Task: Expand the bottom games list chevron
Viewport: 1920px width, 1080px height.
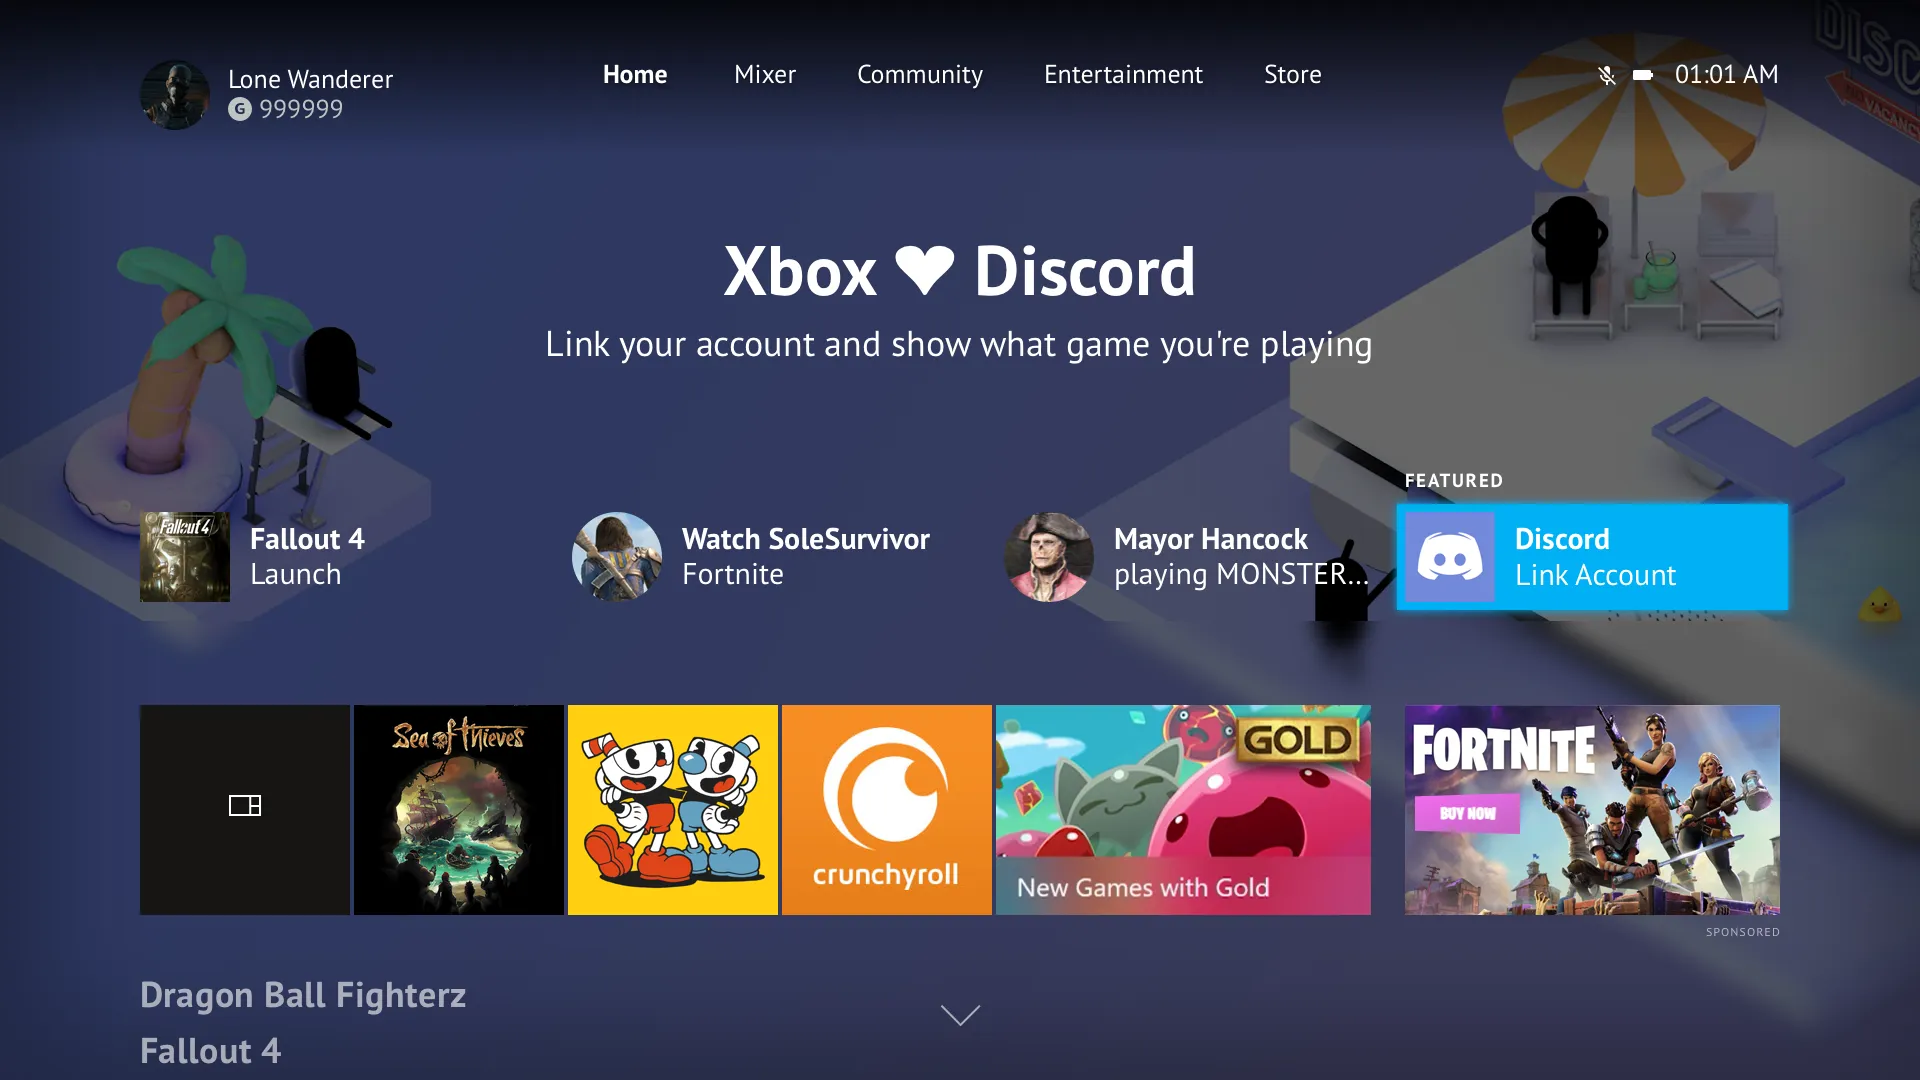Action: pos(960,1015)
